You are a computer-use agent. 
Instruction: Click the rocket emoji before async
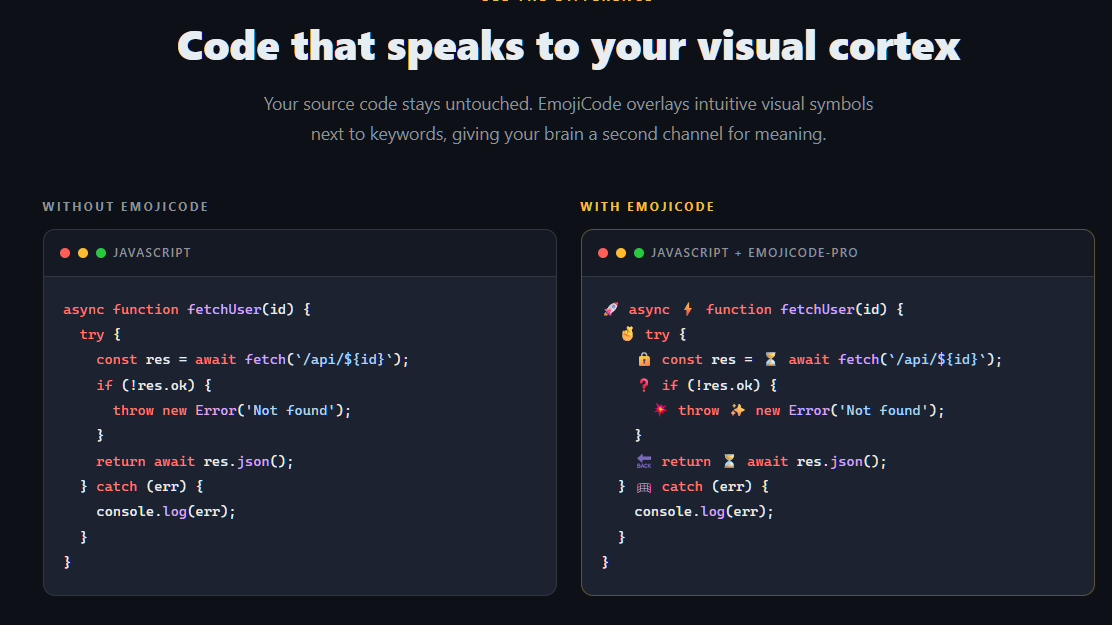click(611, 310)
